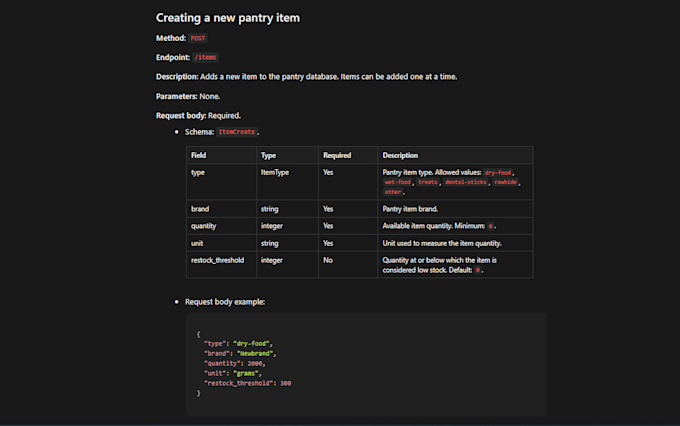Click the 'dry-food' allowed value tag

point(498,173)
